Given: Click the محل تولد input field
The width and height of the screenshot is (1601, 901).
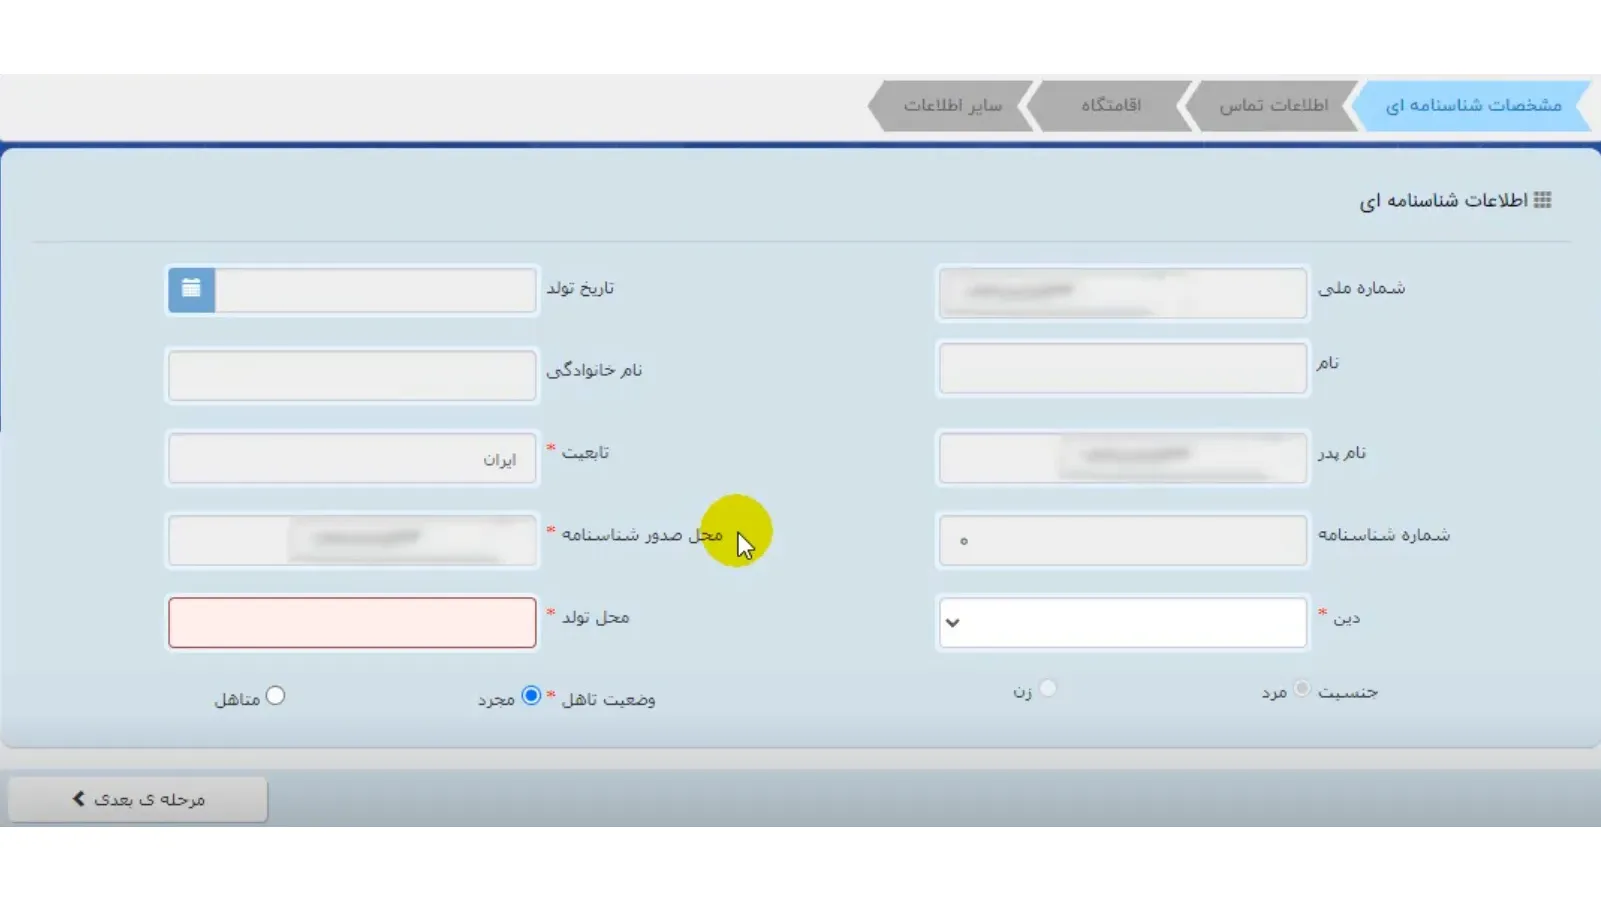Looking at the screenshot, I should tap(352, 622).
